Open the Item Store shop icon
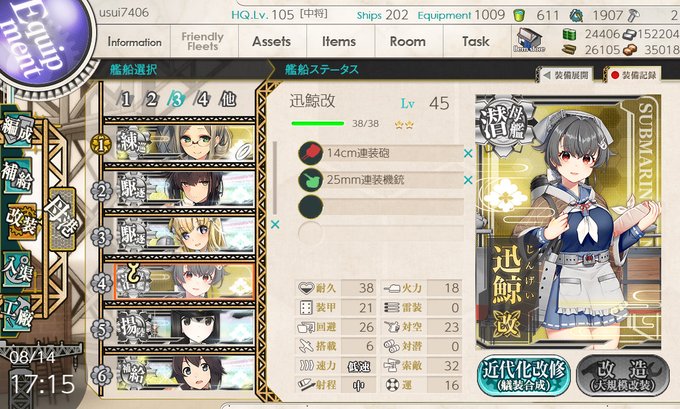The image size is (680, 409). click(529, 40)
